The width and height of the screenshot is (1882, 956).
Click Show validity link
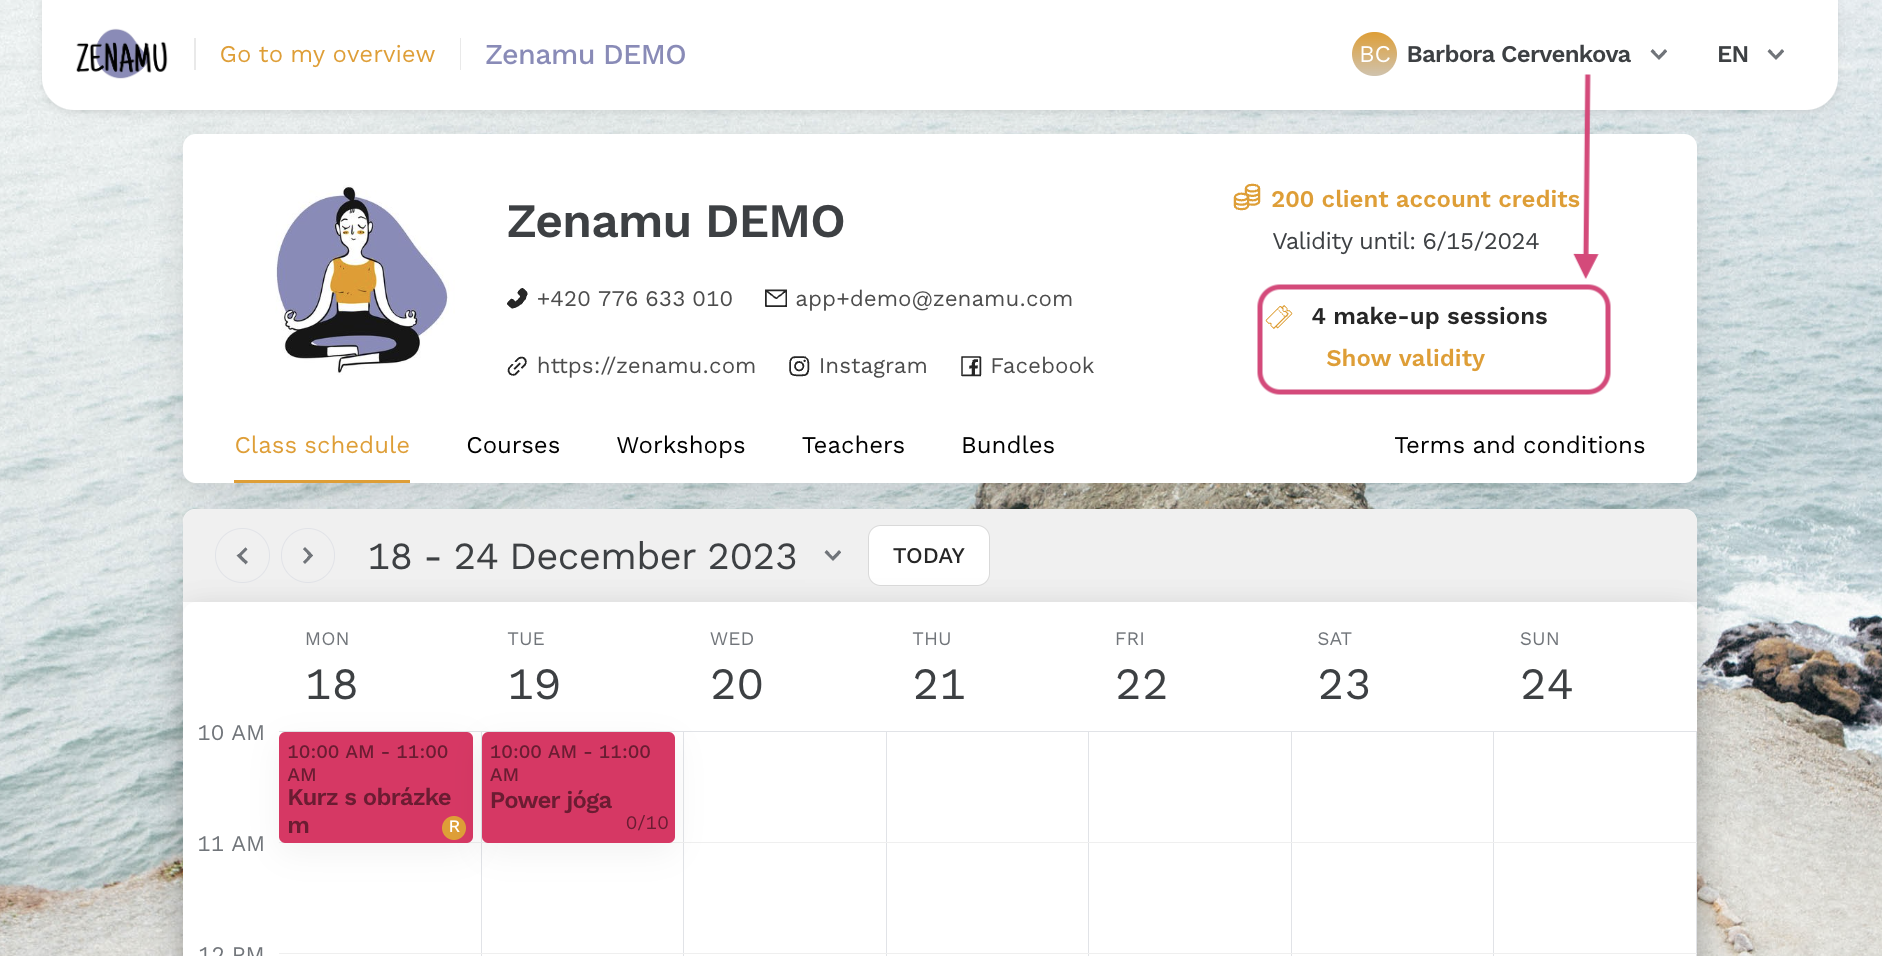pos(1405,358)
